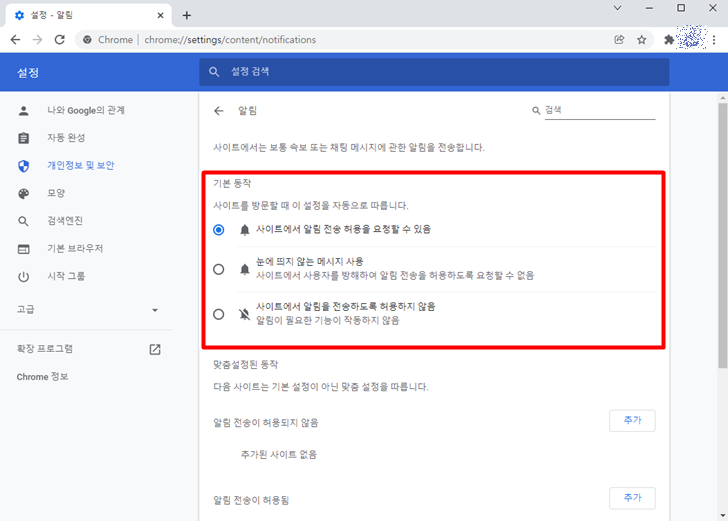This screenshot has width=728, height=521.
Task: Click the profile avatar icon in toolbar
Action: pyautogui.click(x=692, y=37)
